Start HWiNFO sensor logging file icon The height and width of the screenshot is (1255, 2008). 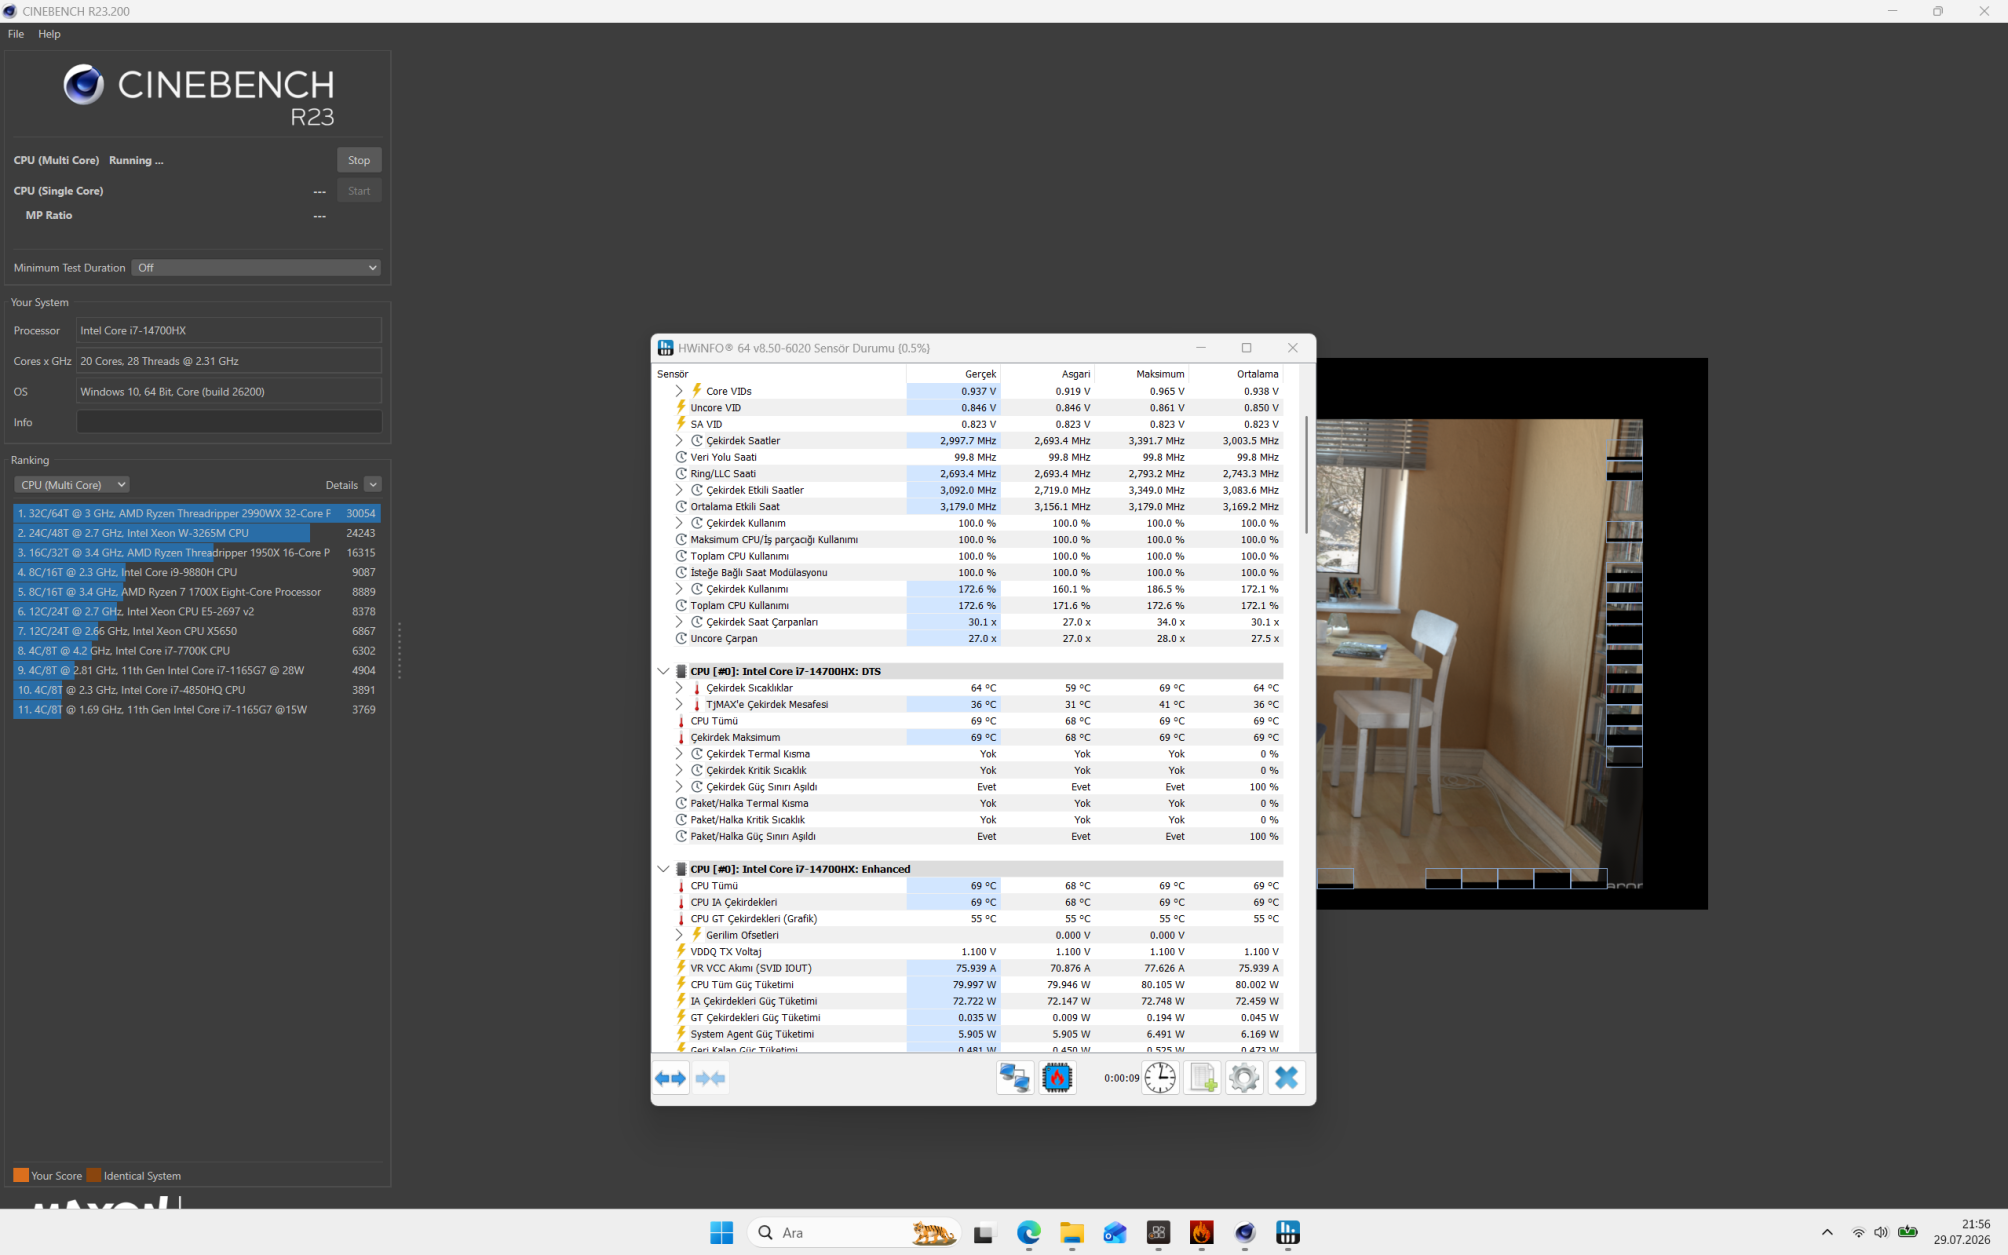(x=1202, y=1078)
